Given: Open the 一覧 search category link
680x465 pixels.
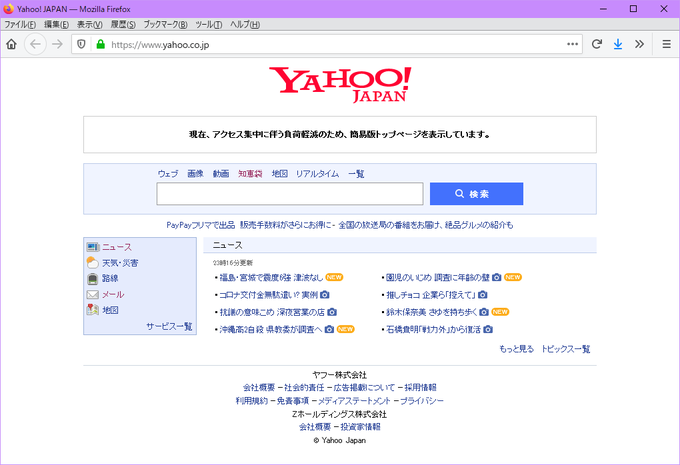Looking at the screenshot, I should coord(356,174).
